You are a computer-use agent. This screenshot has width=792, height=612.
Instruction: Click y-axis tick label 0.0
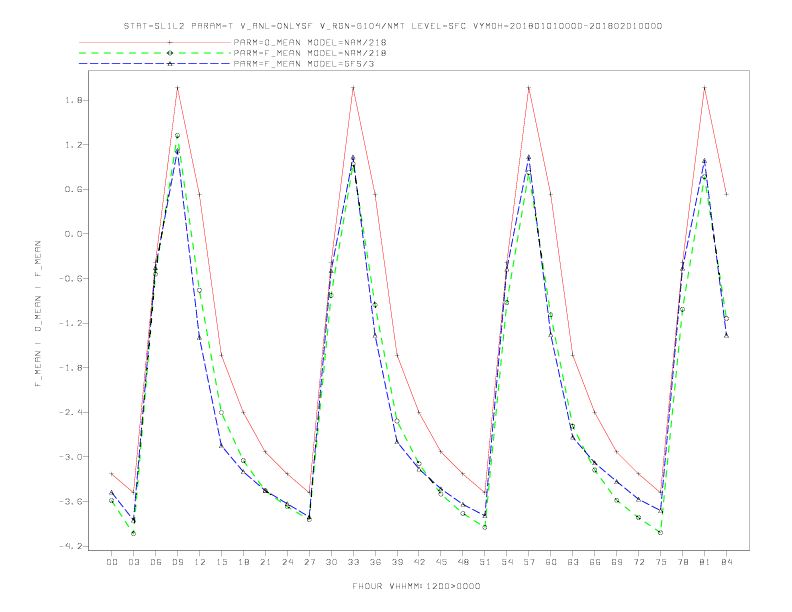tap(74, 234)
